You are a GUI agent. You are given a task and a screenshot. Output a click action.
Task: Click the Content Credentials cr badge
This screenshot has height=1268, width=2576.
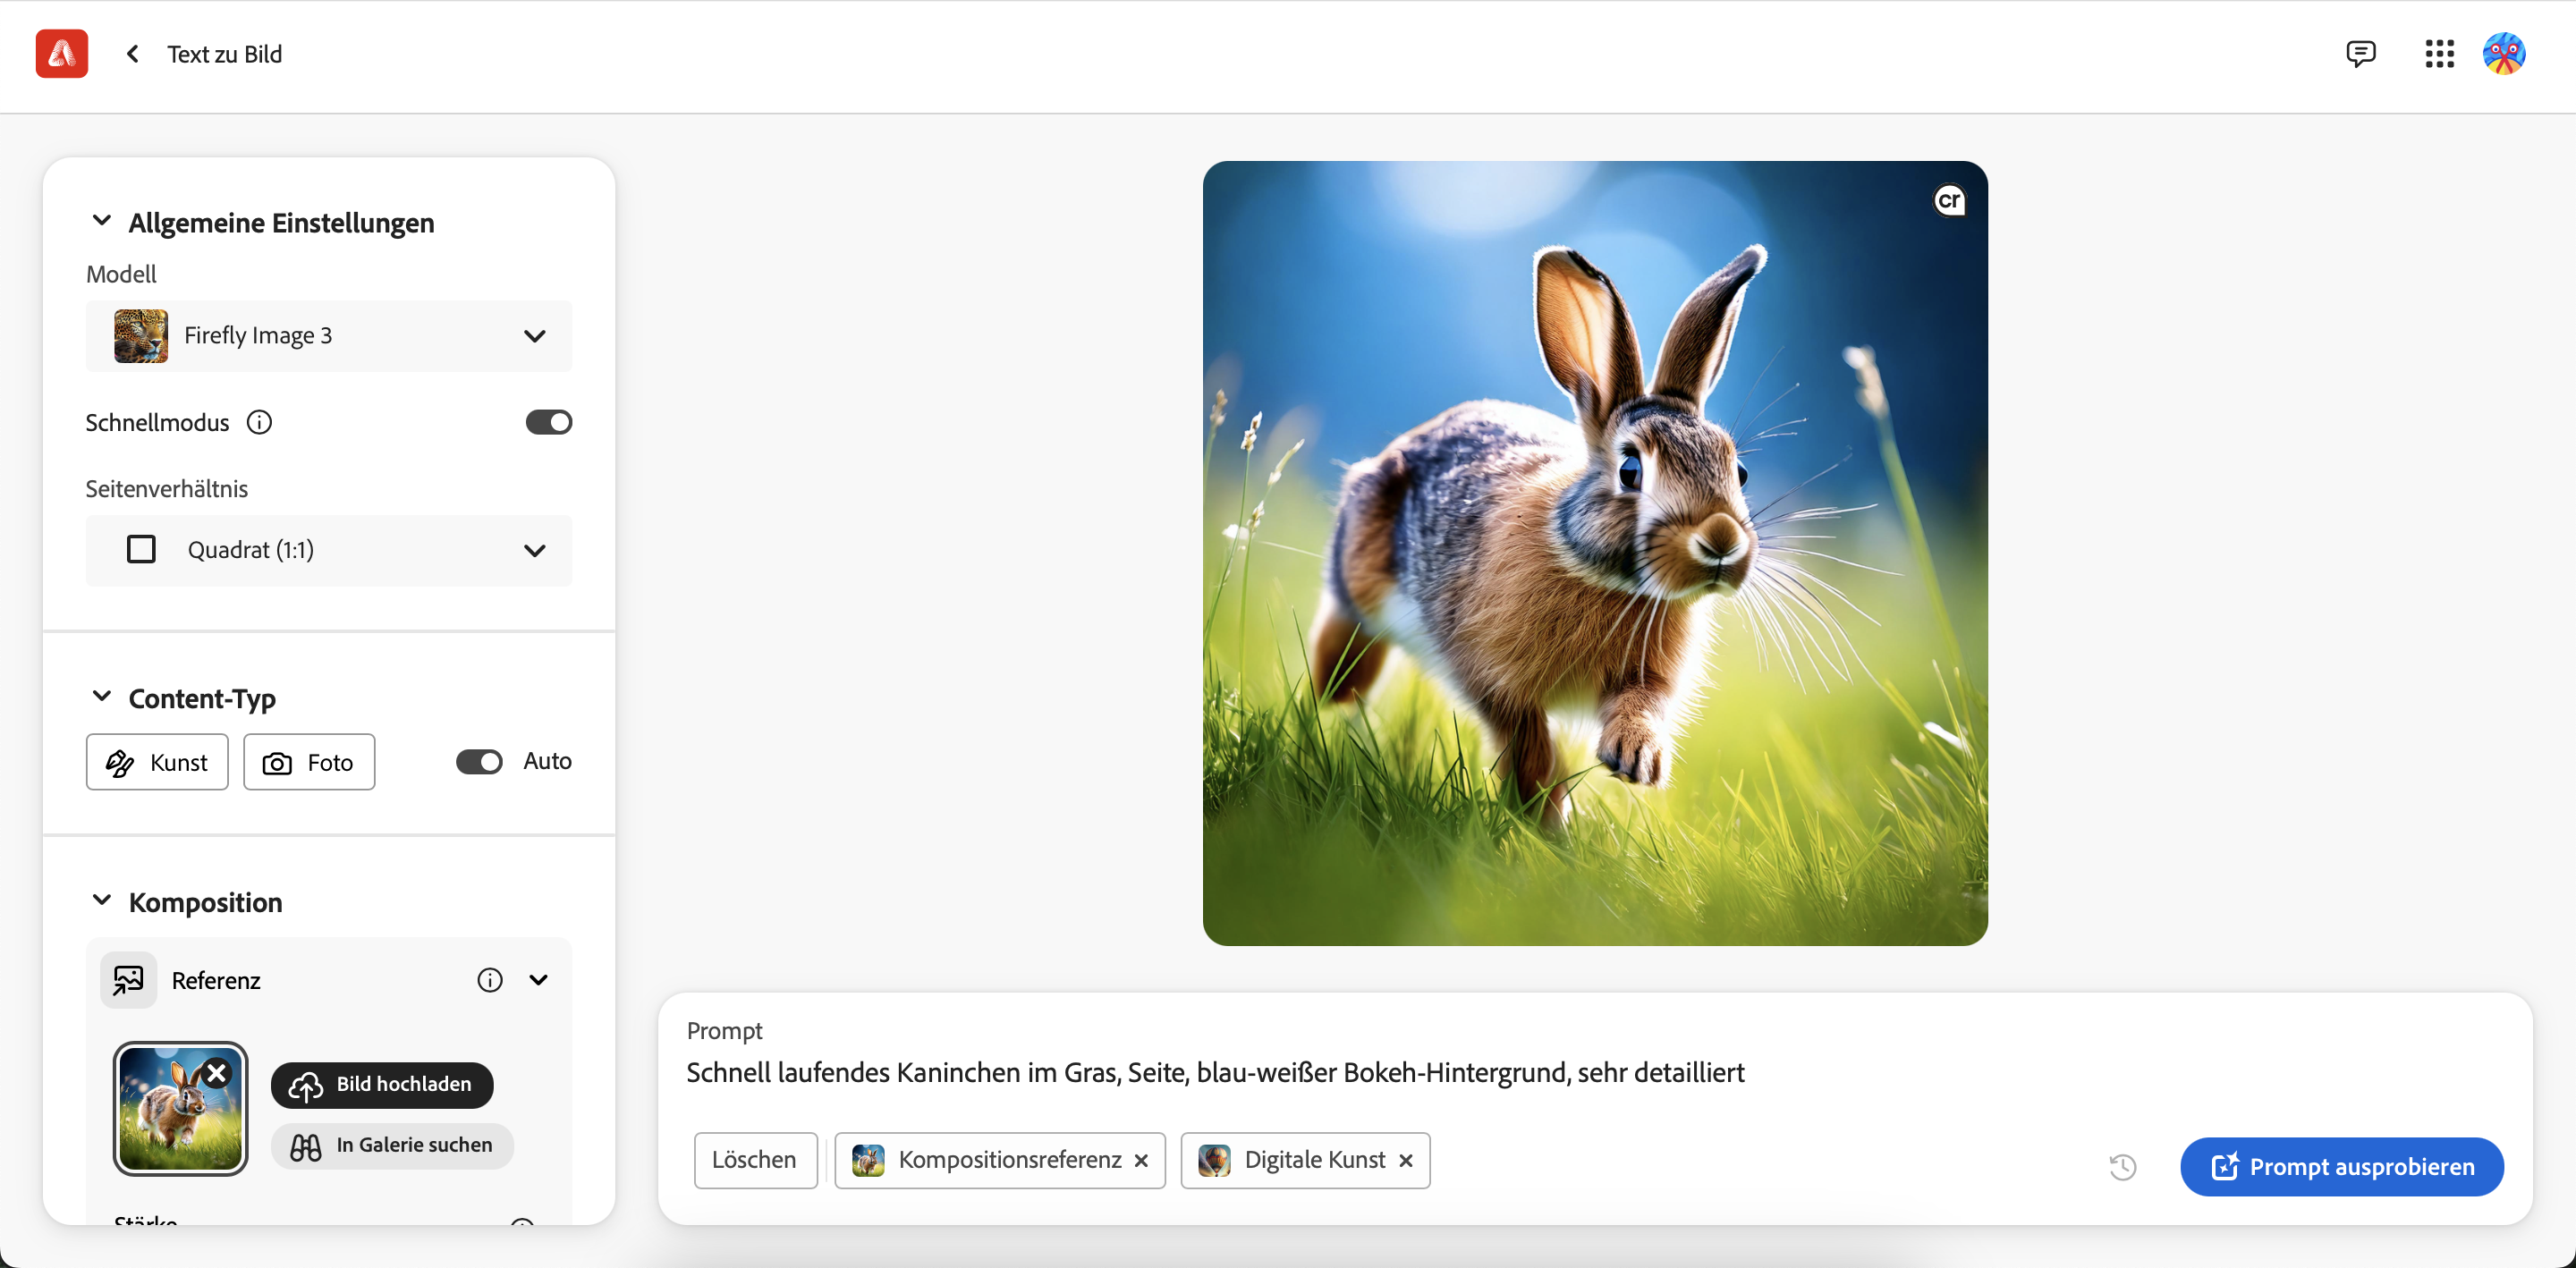point(1948,201)
